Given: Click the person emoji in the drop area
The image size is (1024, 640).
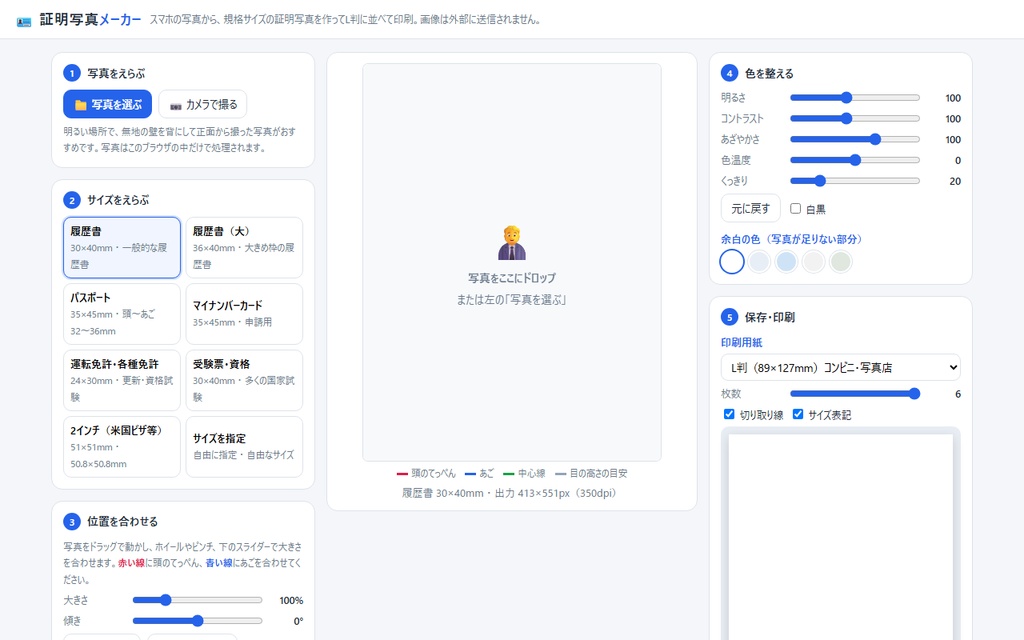Looking at the screenshot, I should pyautogui.click(x=512, y=243).
